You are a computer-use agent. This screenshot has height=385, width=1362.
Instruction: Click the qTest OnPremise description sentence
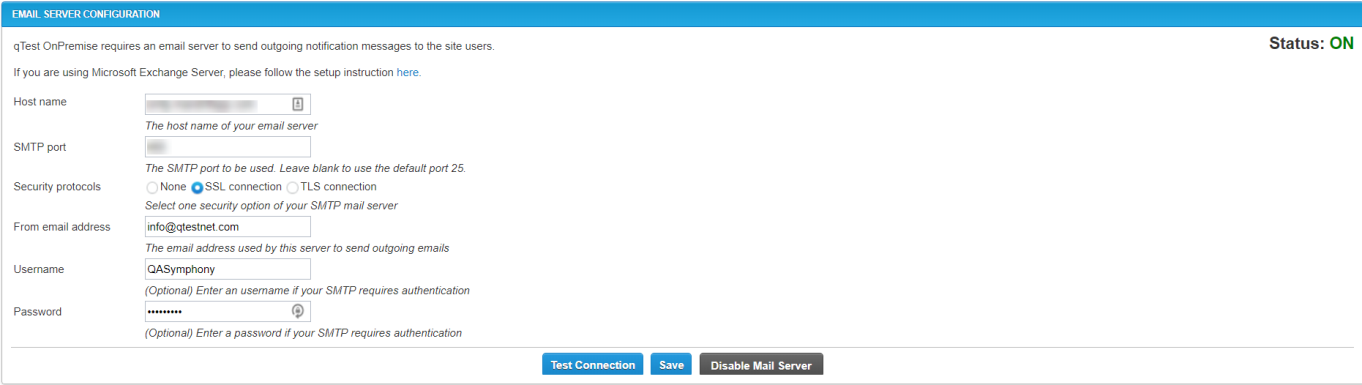[x=254, y=46]
